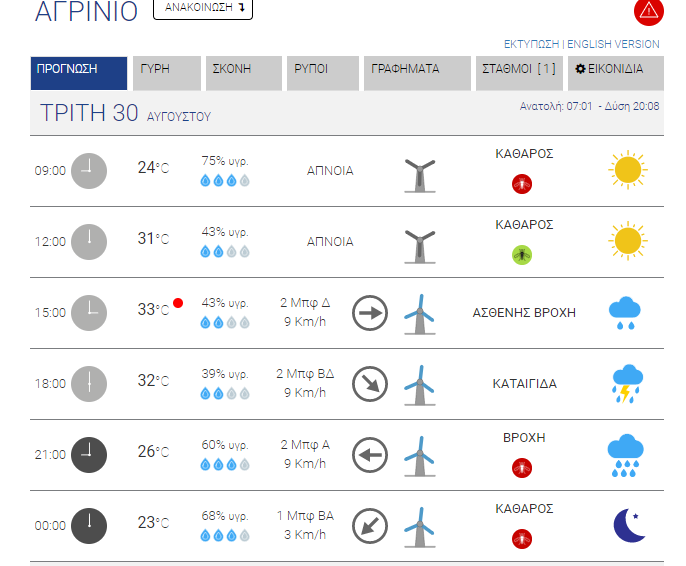
Task: Open the ΑΝΑΚΟΙΝΩΣΗ dropdown button
Action: click(x=203, y=8)
